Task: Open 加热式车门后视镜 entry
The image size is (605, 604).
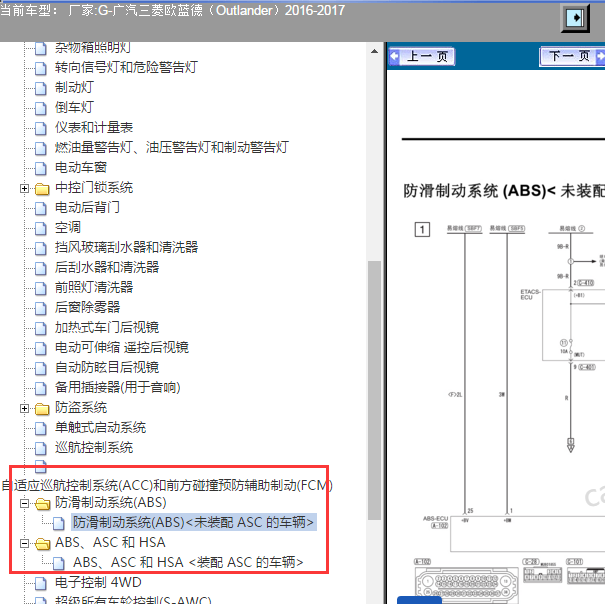Action: (x=107, y=328)
